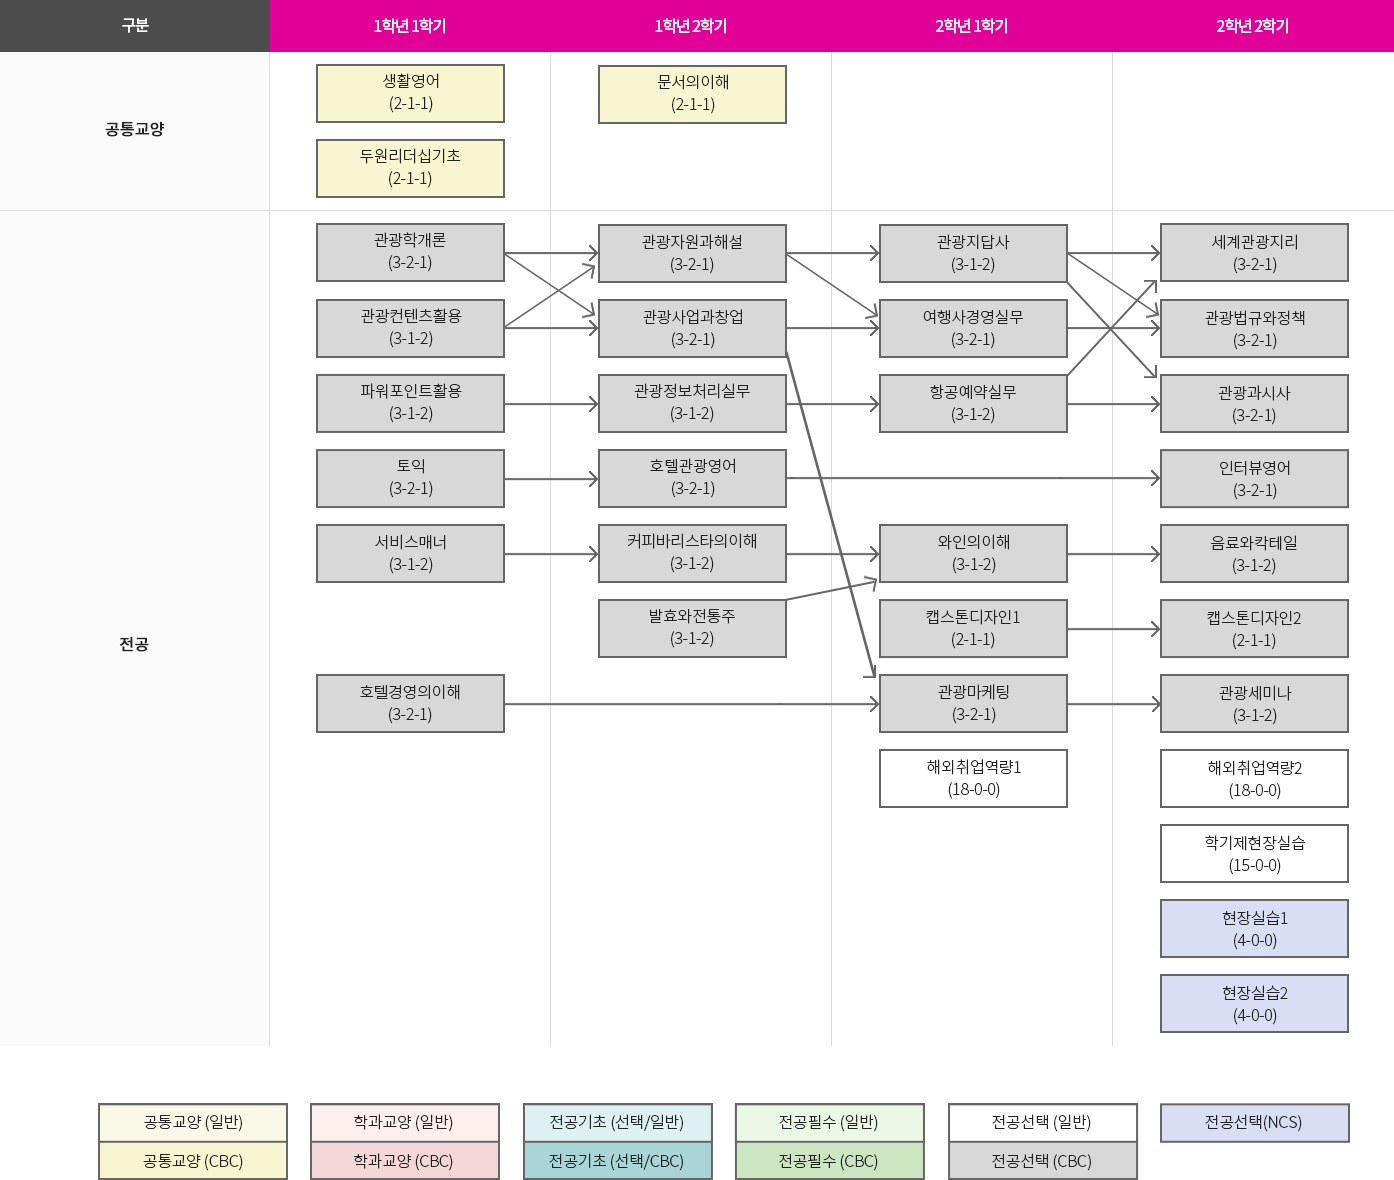Viewport: 1394px width, 1180px height.
Task: Open the 와인의이해 course box
Action: (x=973, y=553)
